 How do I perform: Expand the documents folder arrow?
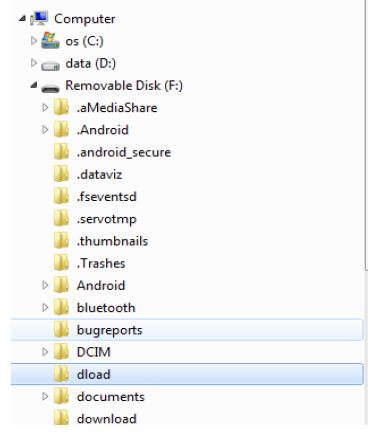(x=45, y=396)
